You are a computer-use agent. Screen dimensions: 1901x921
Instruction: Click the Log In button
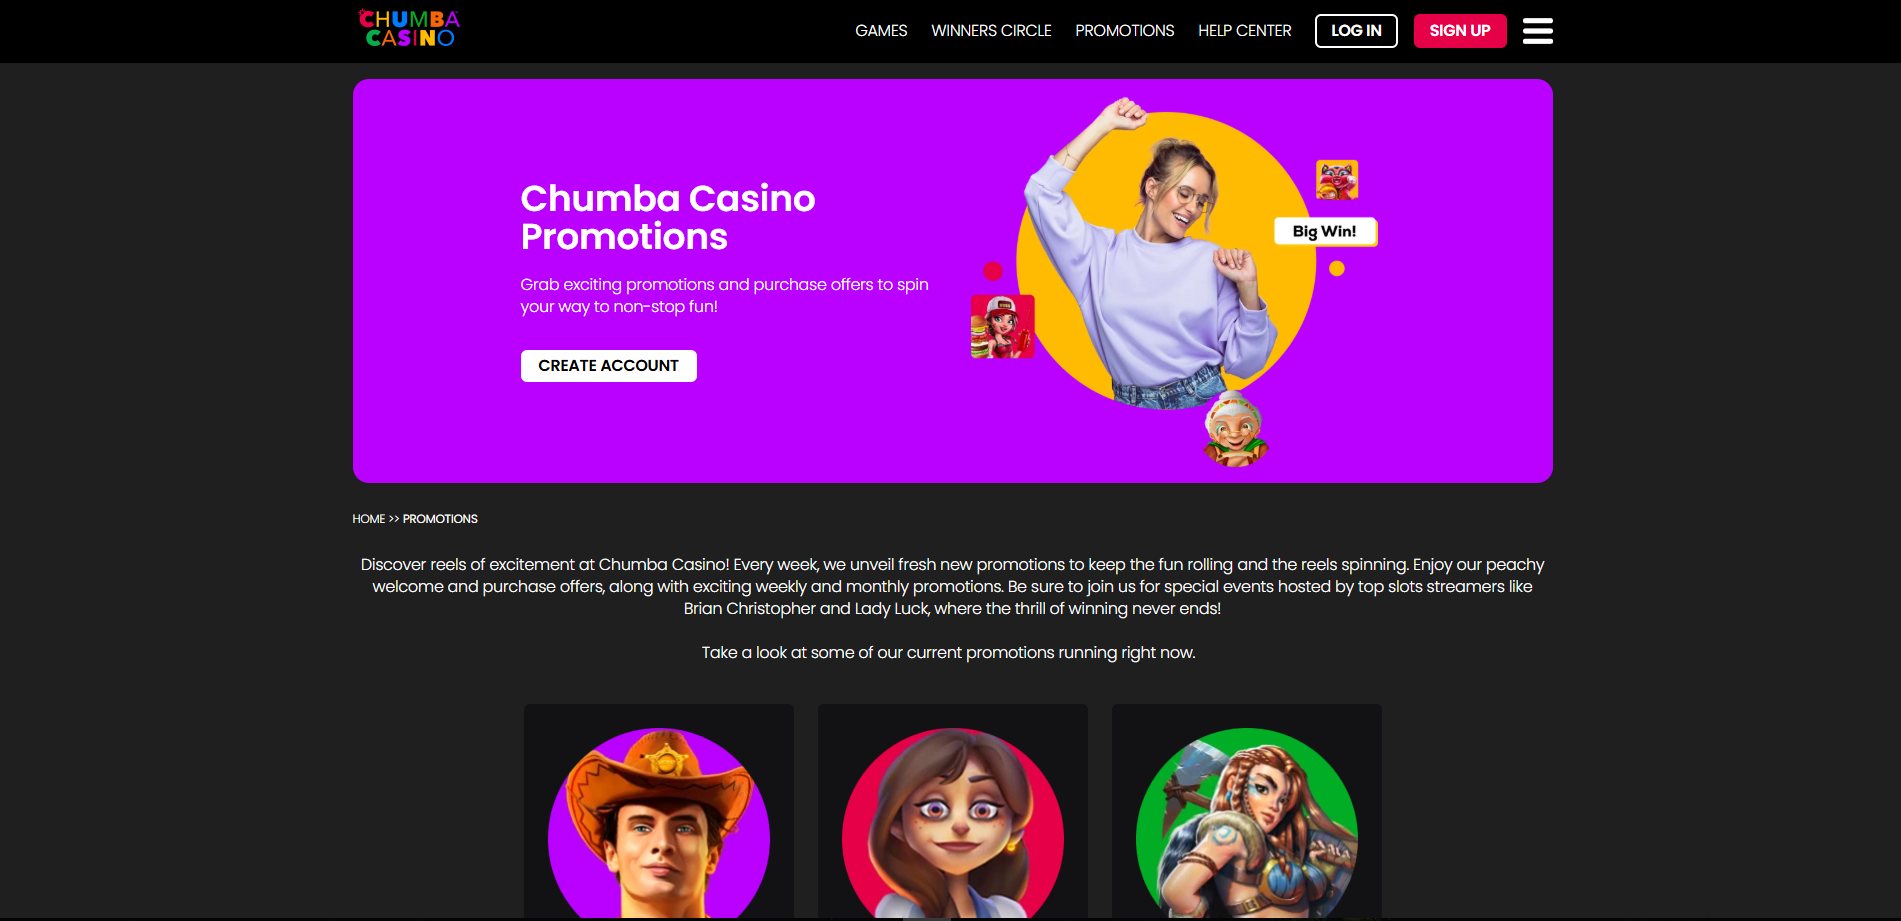click(x=1356, y=31)
